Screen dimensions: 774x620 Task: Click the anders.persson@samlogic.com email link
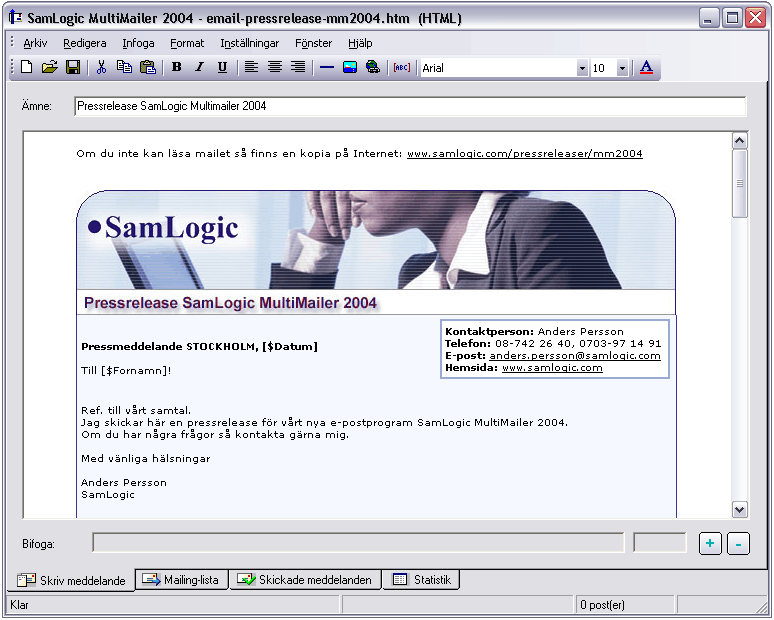tap(575, 355)
